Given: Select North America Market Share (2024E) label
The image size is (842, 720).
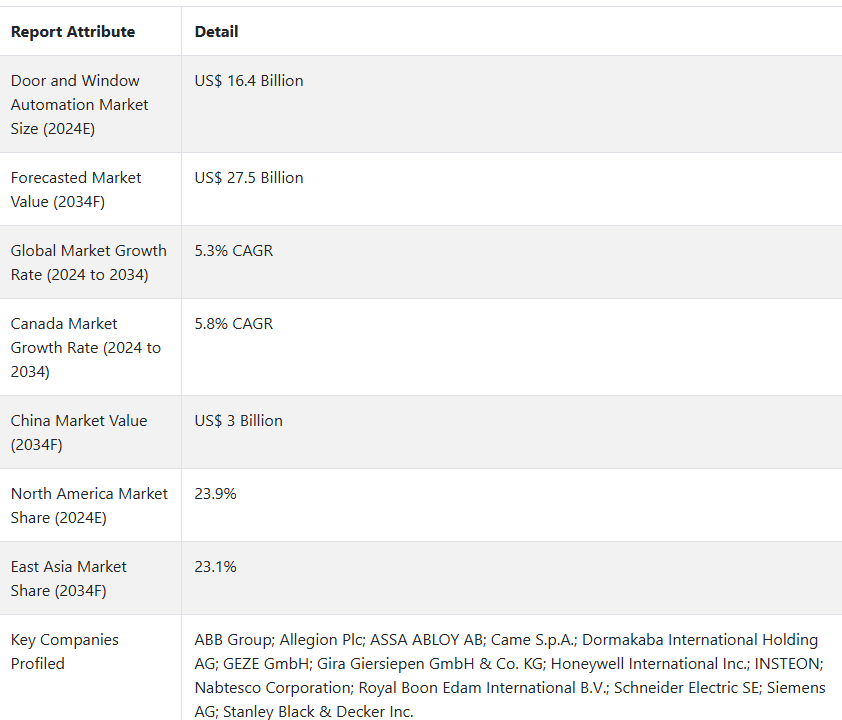Looking at the screenshot, I should click(89, 505).
